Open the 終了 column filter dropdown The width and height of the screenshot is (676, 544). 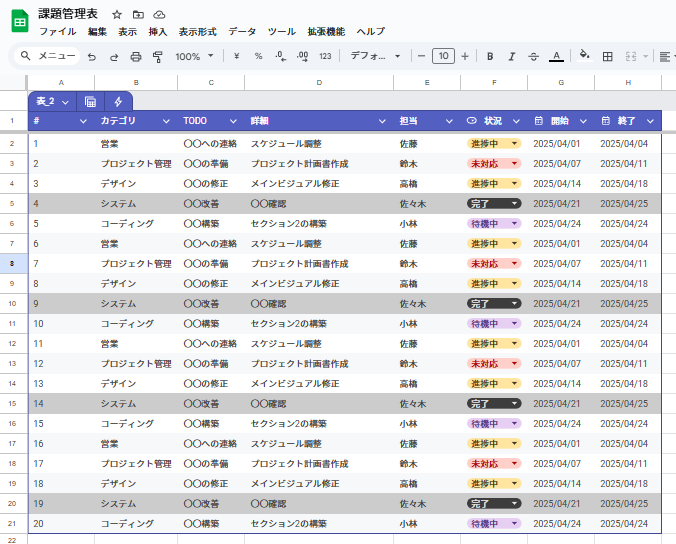click(x=650, y=122)
